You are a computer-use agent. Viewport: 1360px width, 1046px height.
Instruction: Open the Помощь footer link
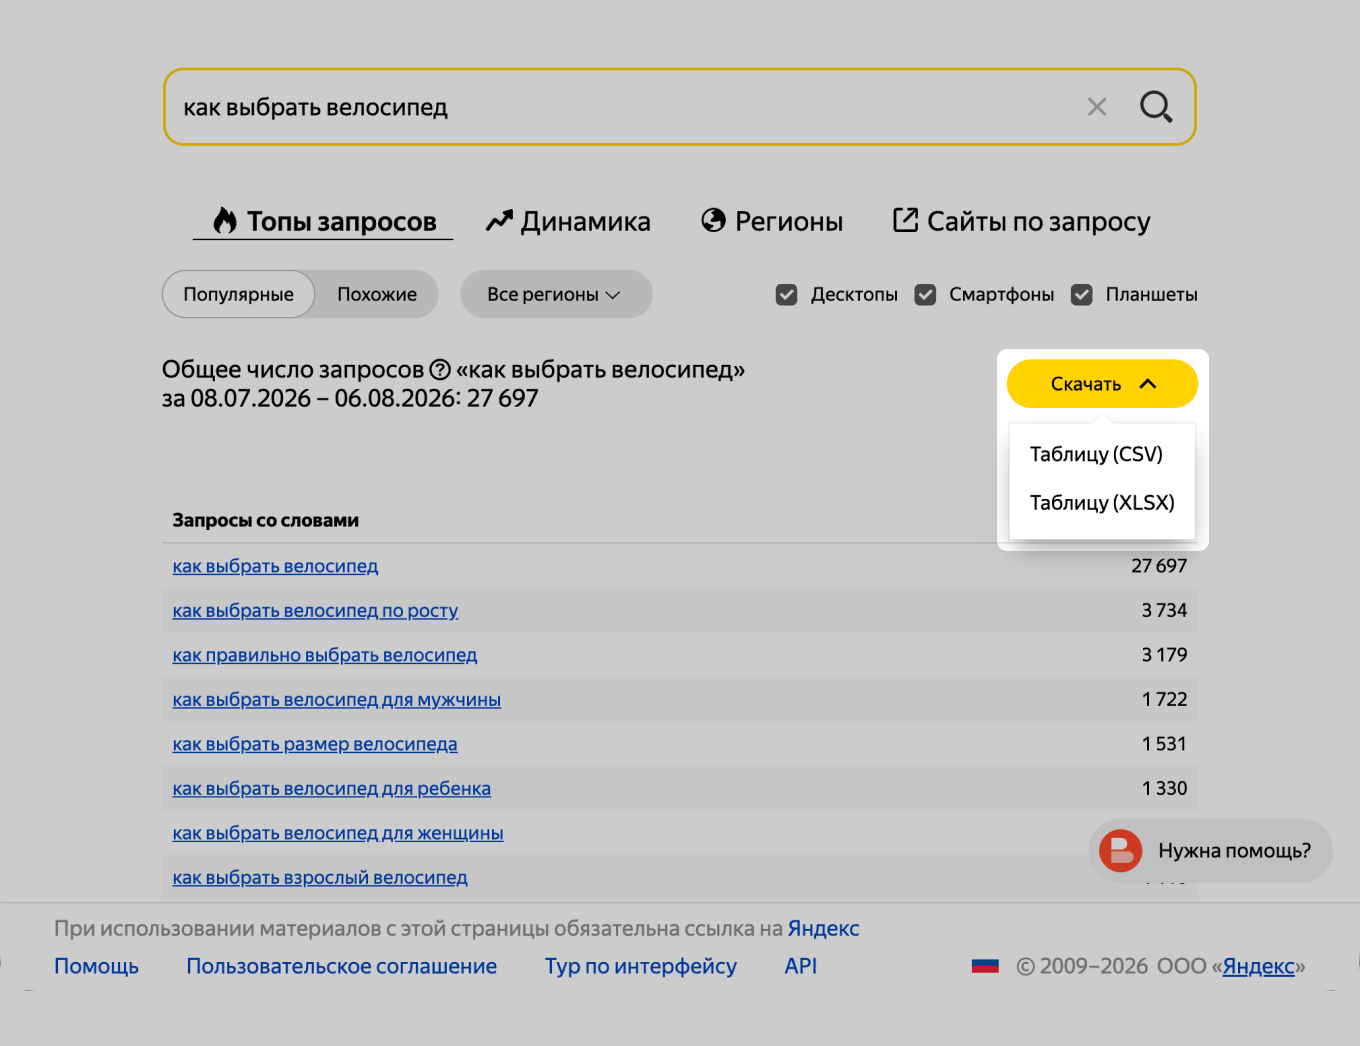[x=96, y=966]
